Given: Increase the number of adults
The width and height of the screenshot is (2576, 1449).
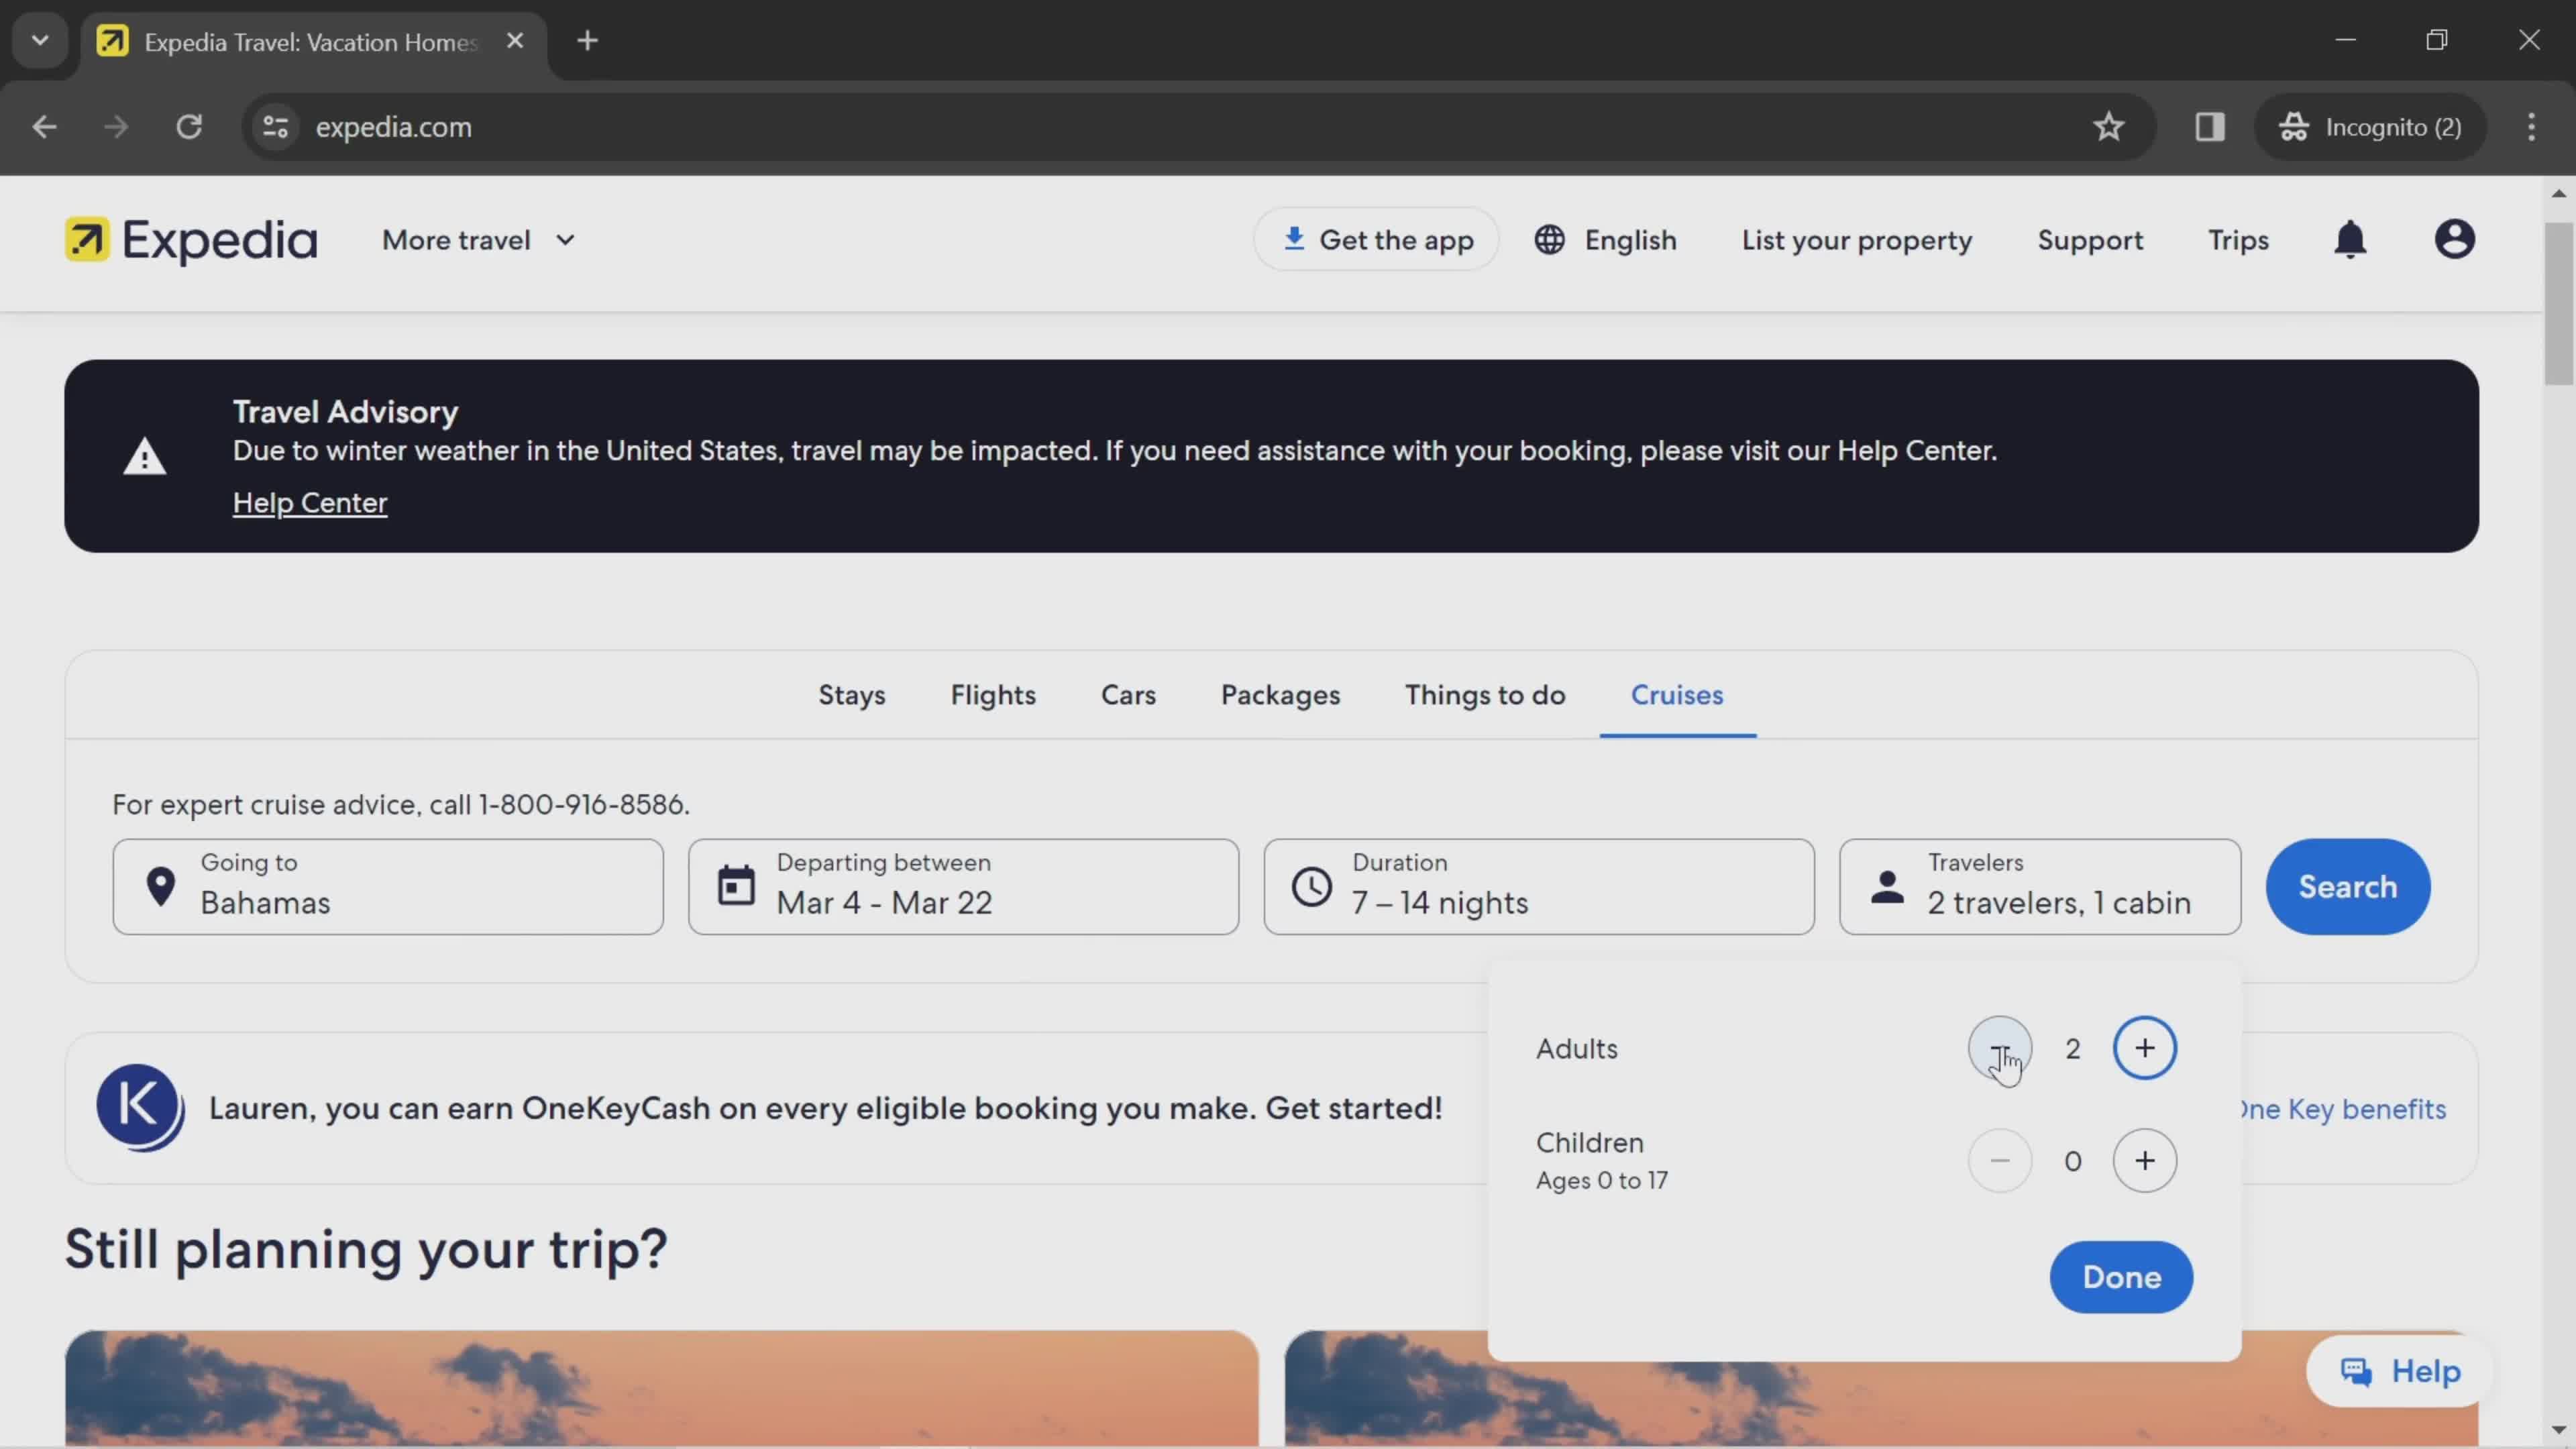Looking at the screenshot, I should (x=2144, y=1048).
